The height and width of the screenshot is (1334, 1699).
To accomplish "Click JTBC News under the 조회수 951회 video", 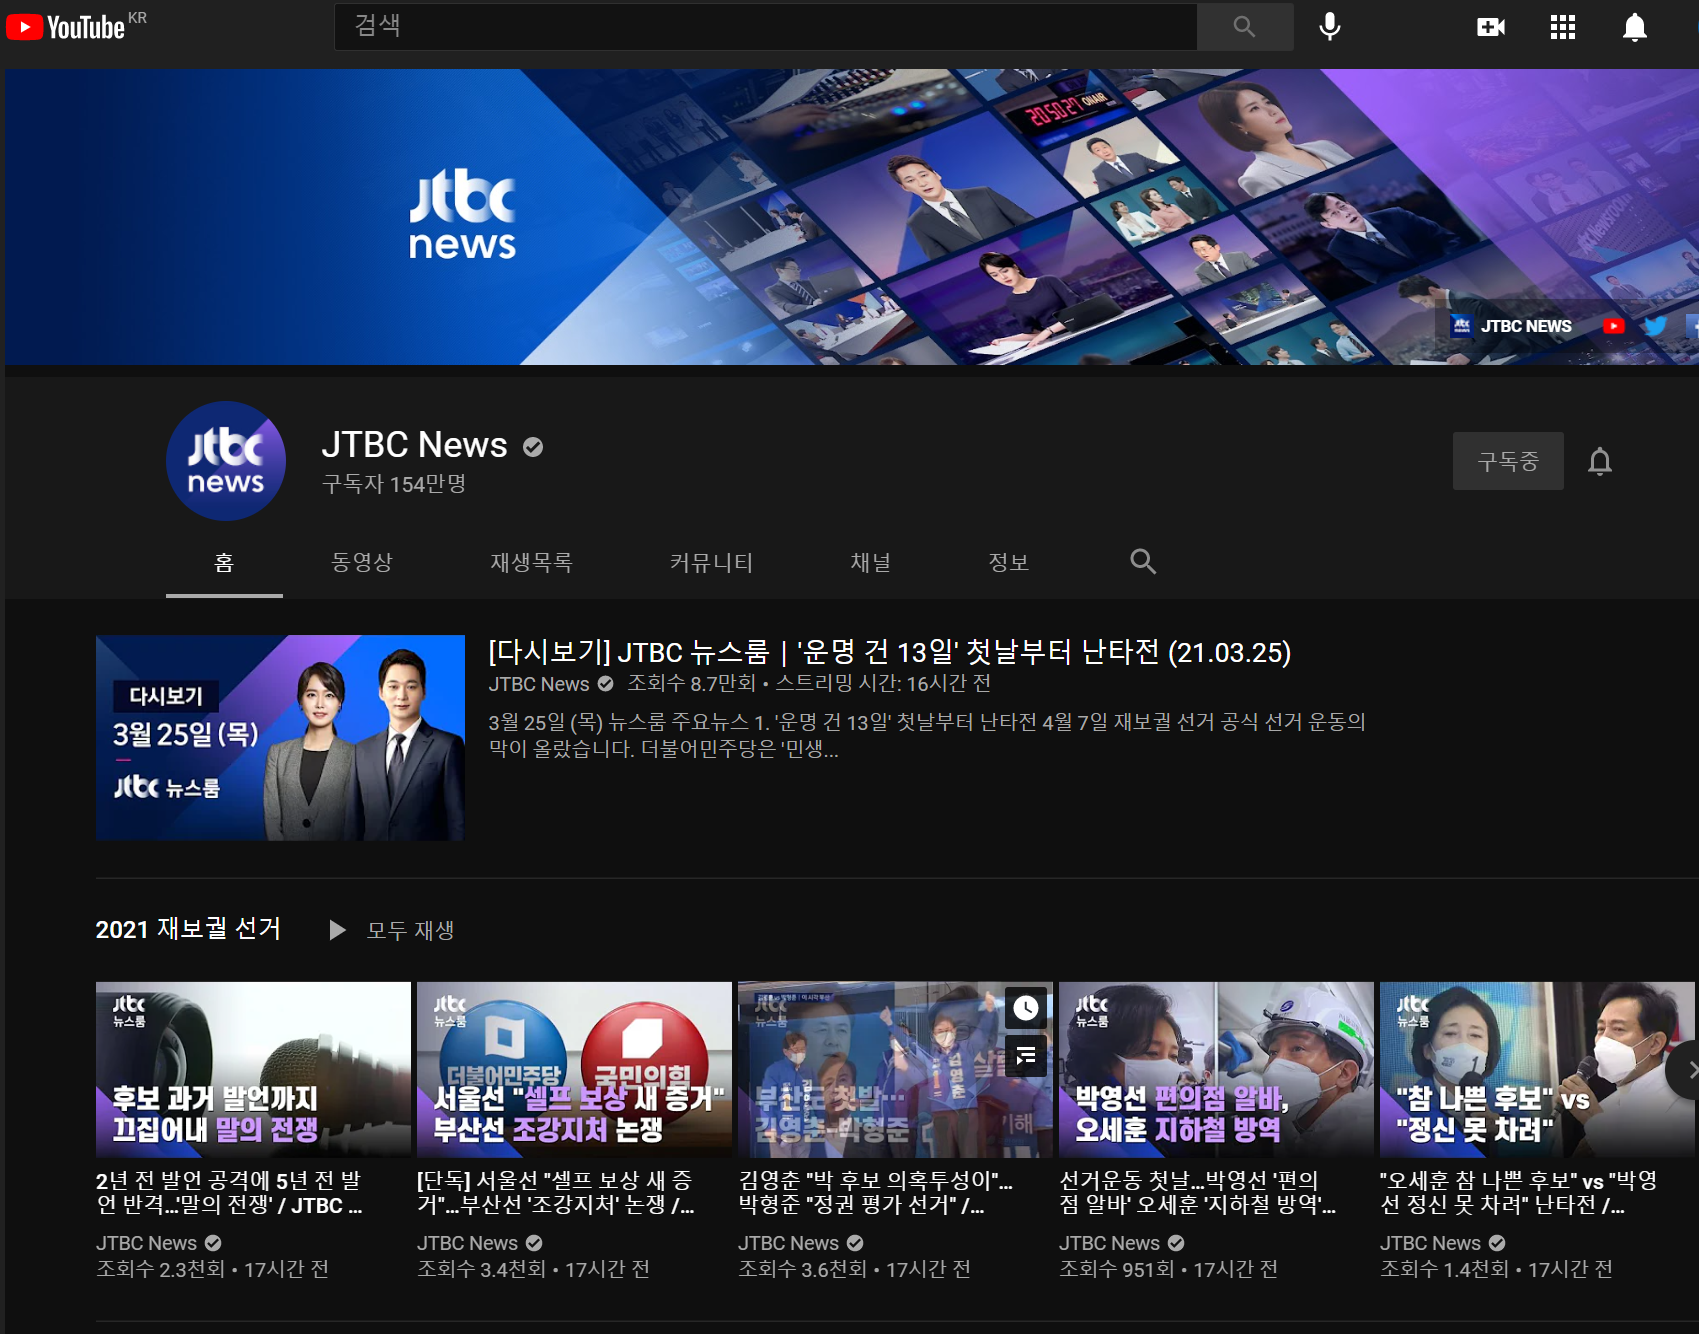I will tap(1109, 1243).
